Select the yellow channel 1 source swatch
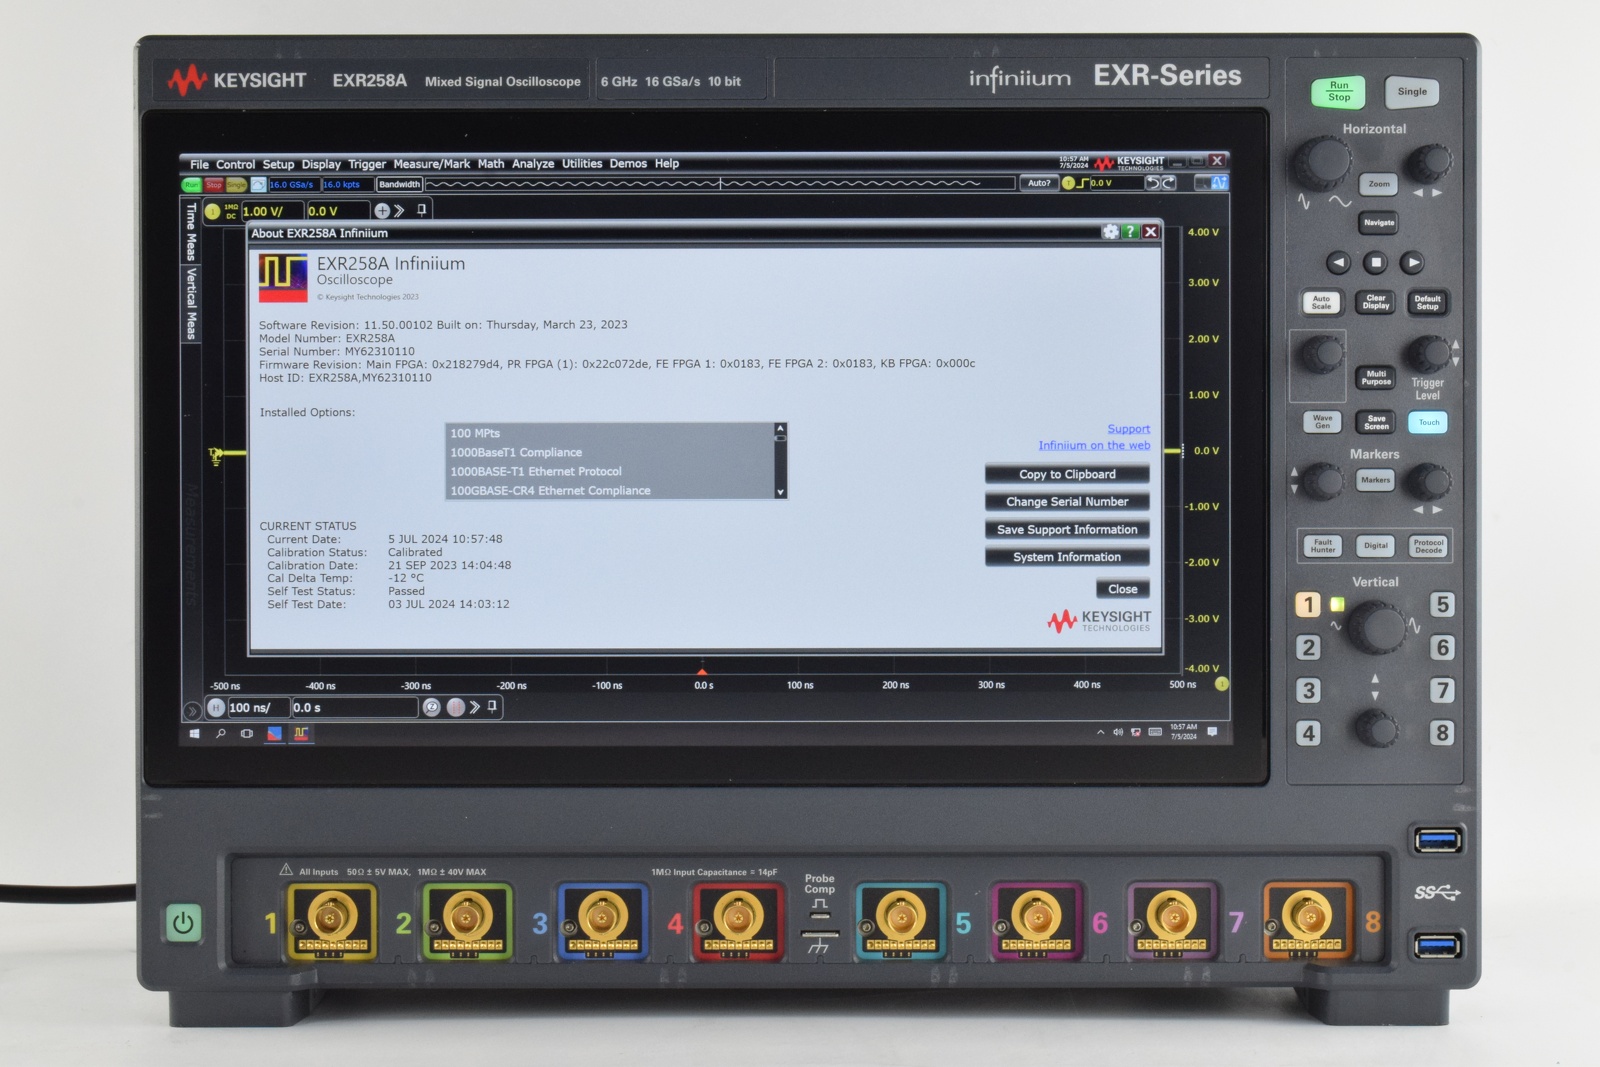1600x1067 pixels. [213, 211]
